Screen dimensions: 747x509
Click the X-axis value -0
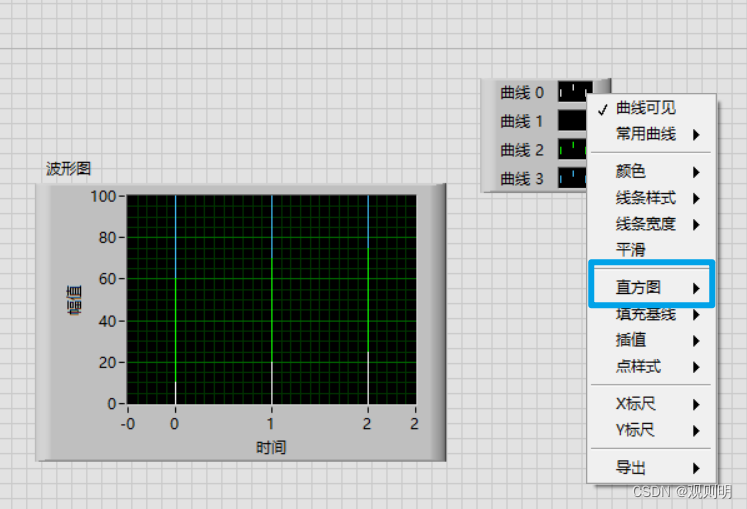[x=128, y=424]
